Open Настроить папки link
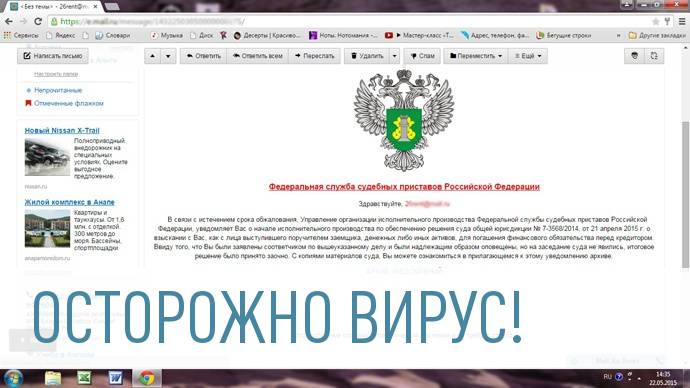 pos(56,74)
